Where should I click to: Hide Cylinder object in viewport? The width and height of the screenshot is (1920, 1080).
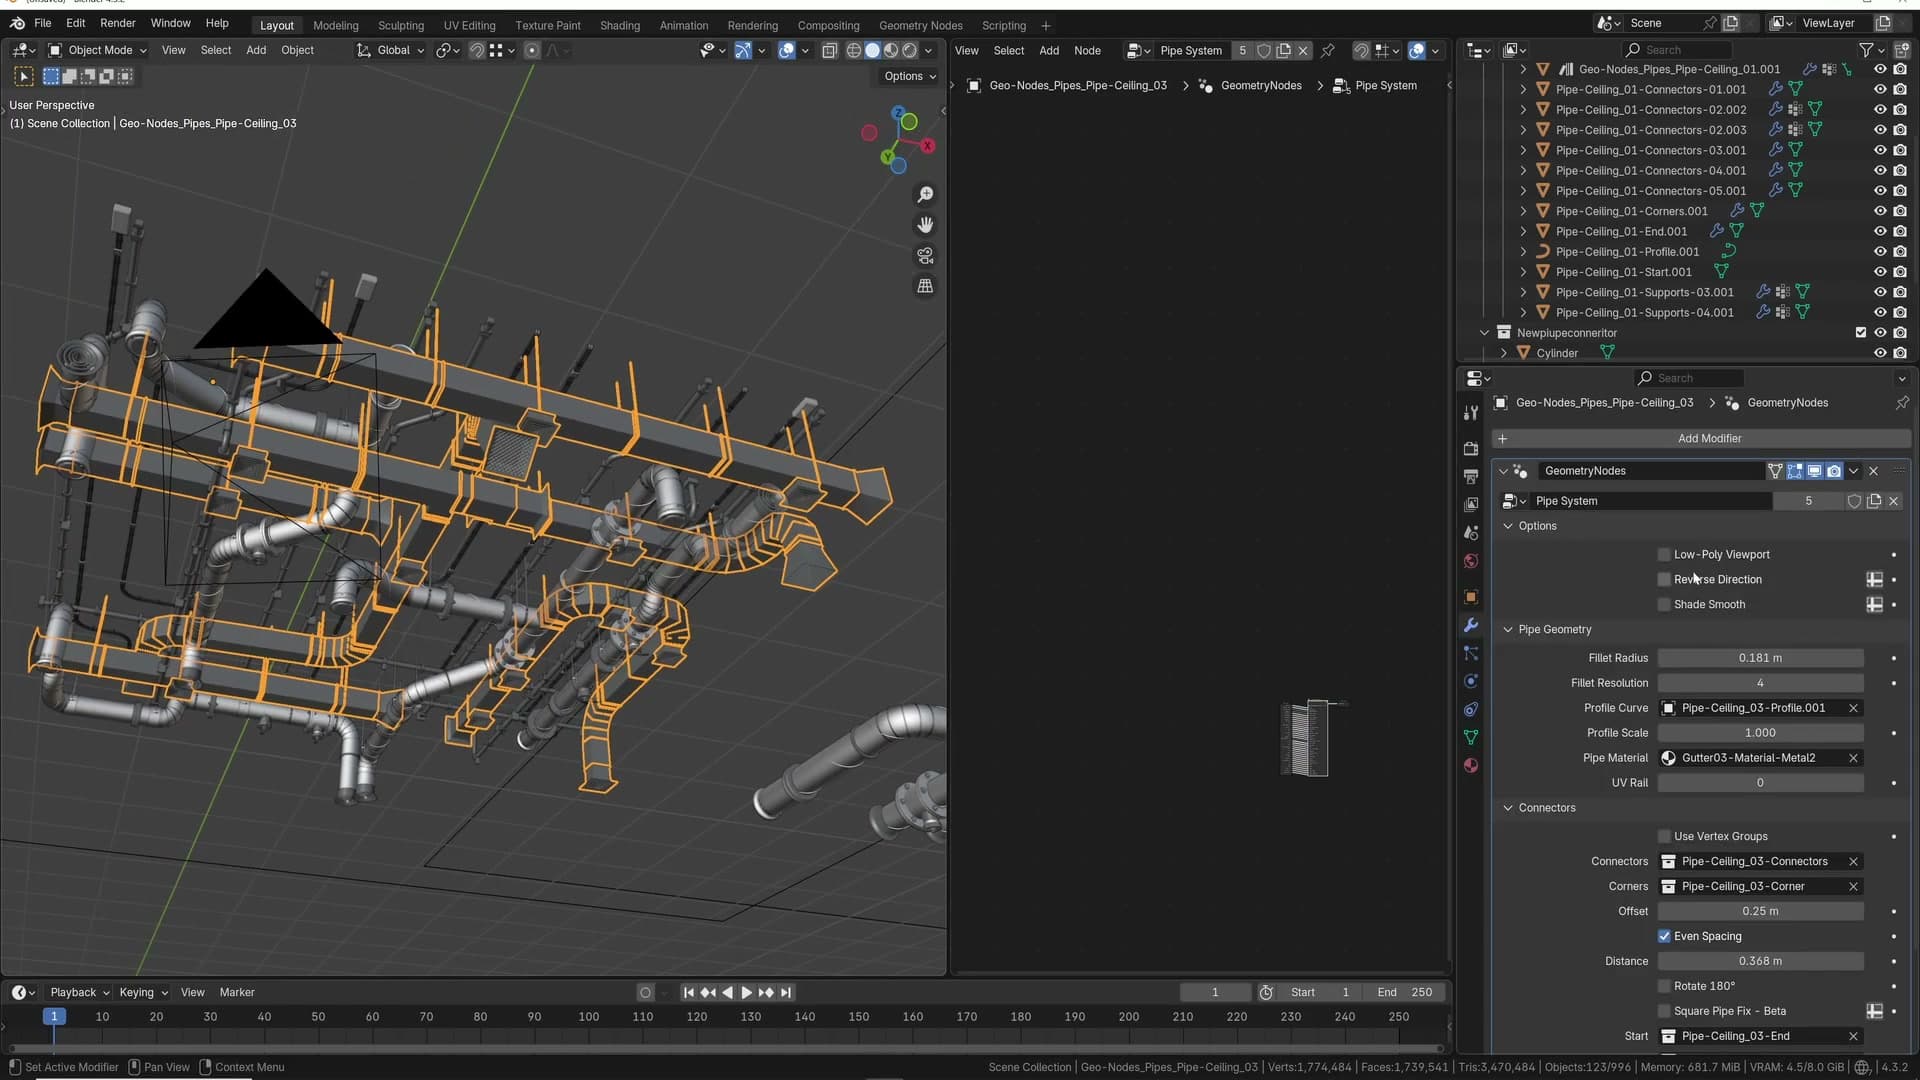click(1880, 353)
